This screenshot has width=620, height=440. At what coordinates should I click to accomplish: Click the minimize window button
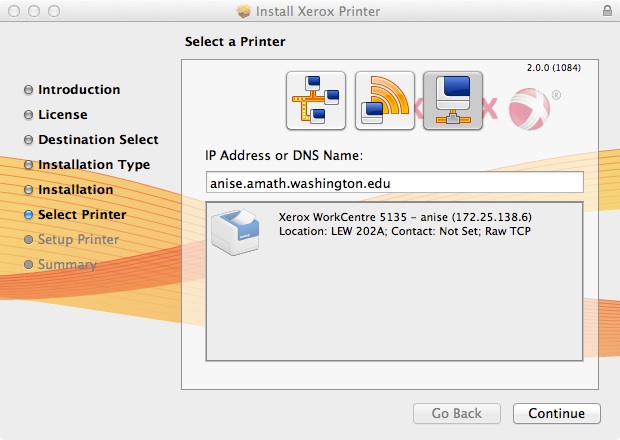tap(34, 11)
